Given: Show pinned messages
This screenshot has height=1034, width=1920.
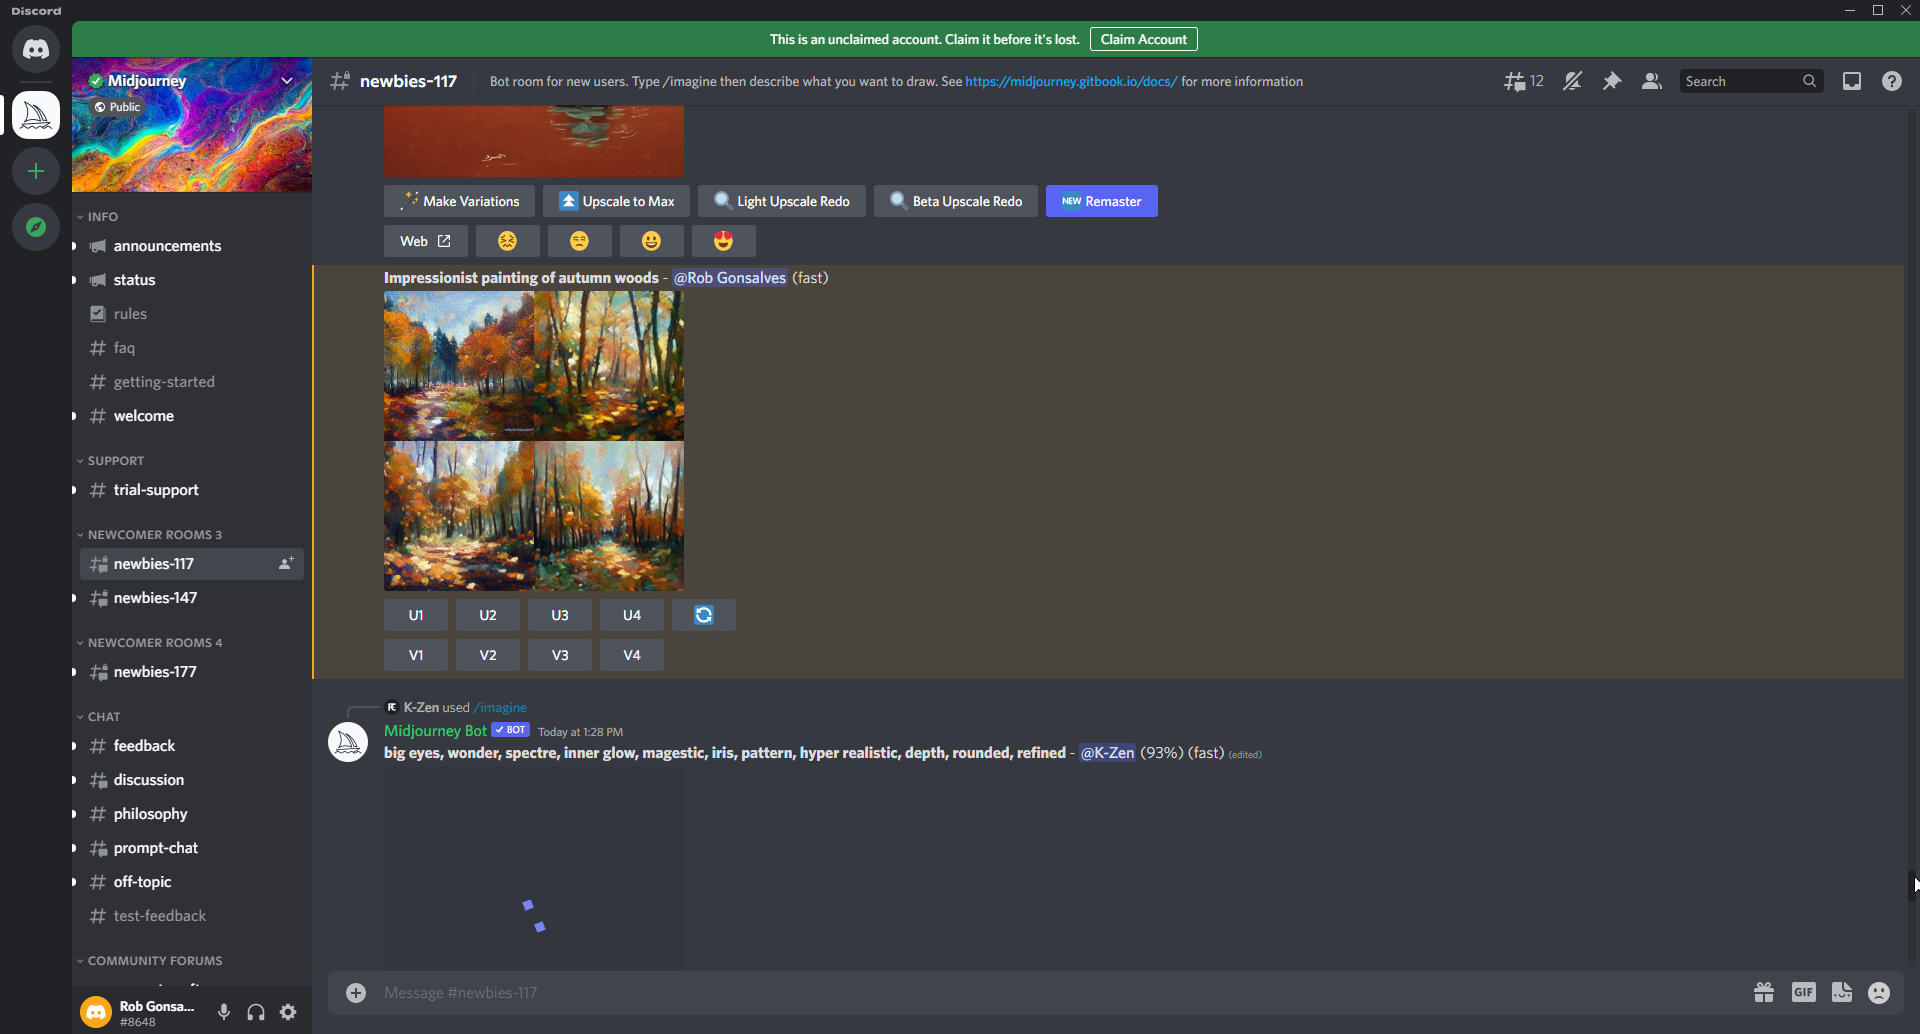Looking at the screenshot, I should tap(1612, 81).
